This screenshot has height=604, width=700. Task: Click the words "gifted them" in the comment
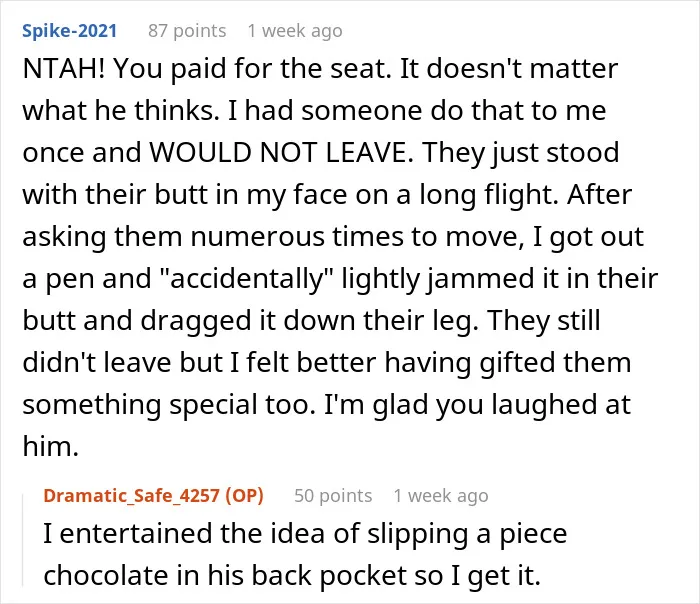coord(555,362)
